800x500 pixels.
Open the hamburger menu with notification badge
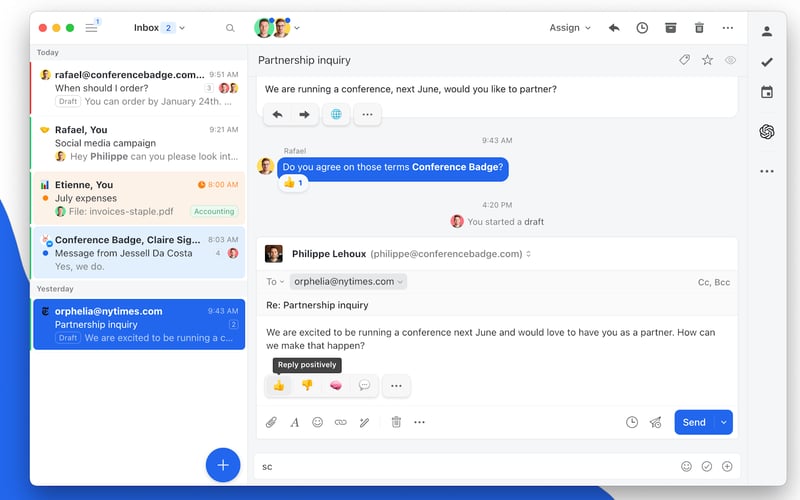[x=92, y=28]
